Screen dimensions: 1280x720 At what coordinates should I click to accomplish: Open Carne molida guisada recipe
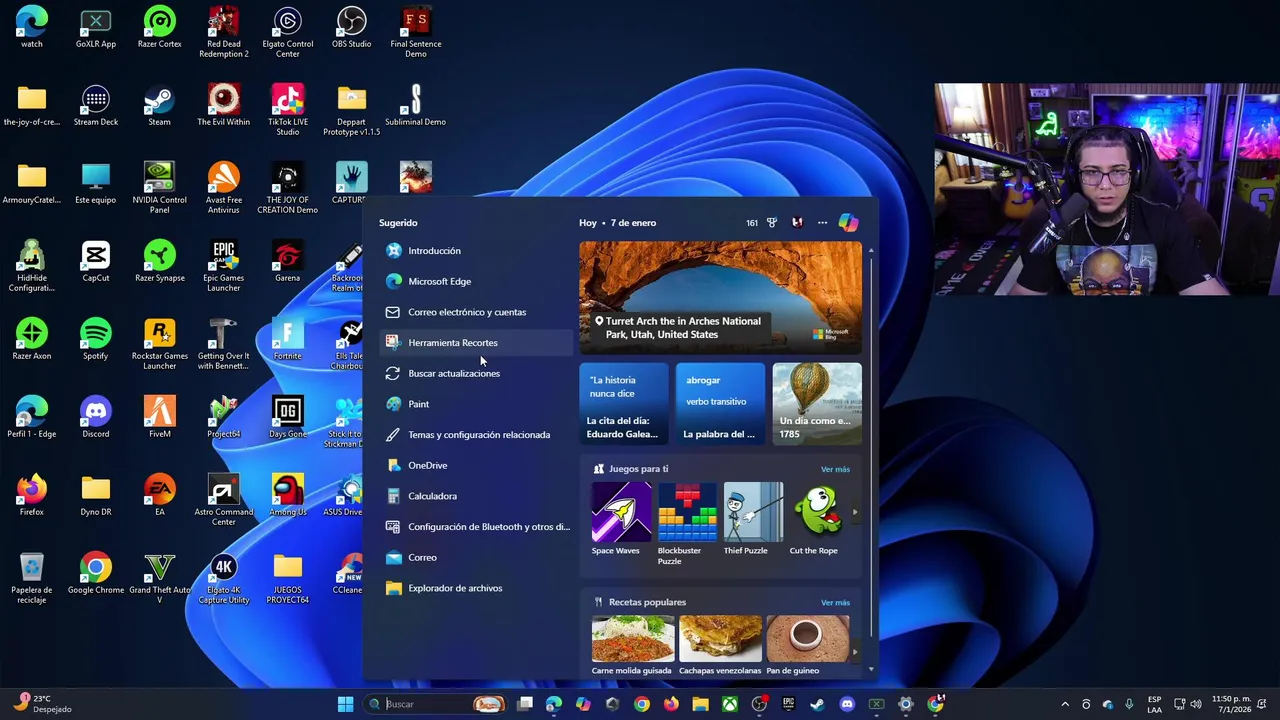[633, 646]
